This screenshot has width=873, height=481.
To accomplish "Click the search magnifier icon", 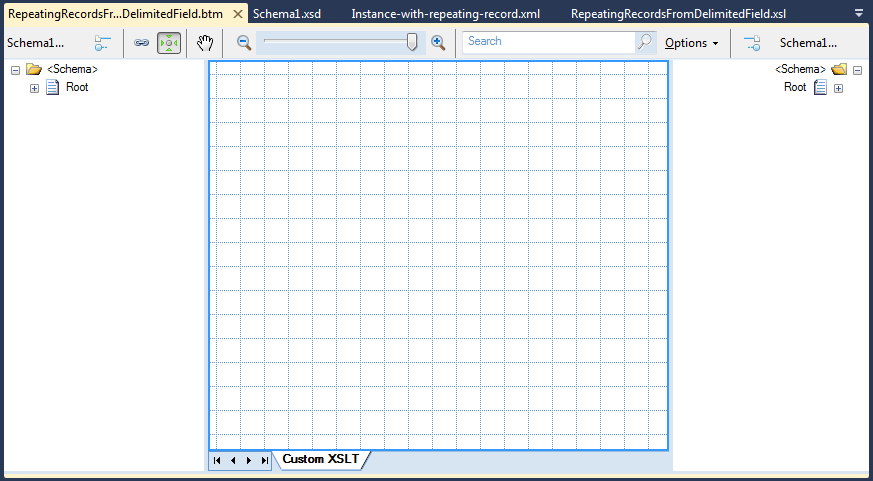I will 645,42.
